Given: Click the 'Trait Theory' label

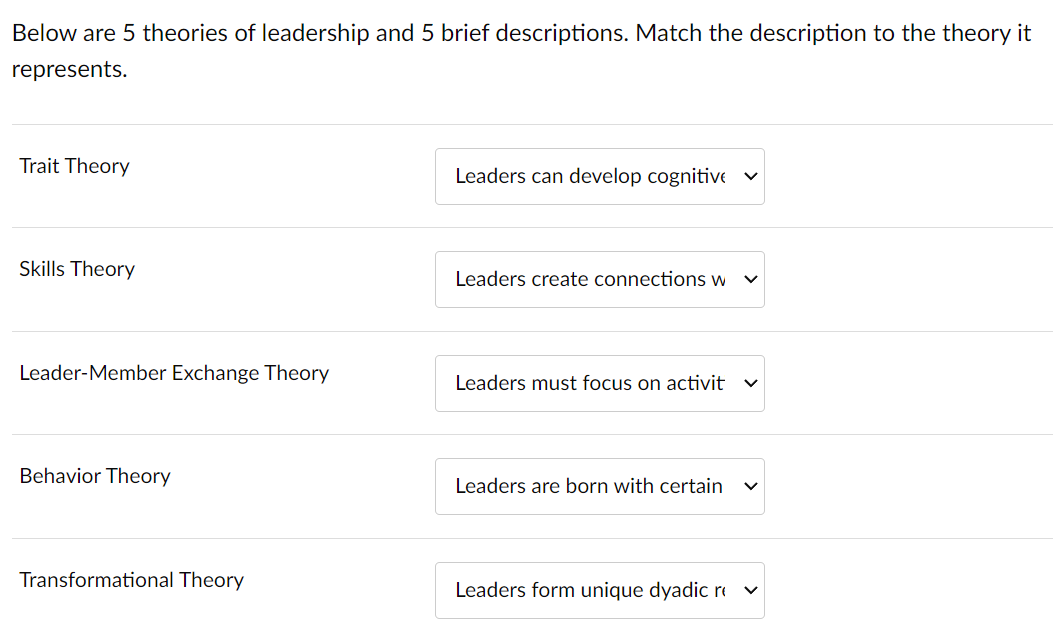Looking at the screenshot, I should point(74,165).
